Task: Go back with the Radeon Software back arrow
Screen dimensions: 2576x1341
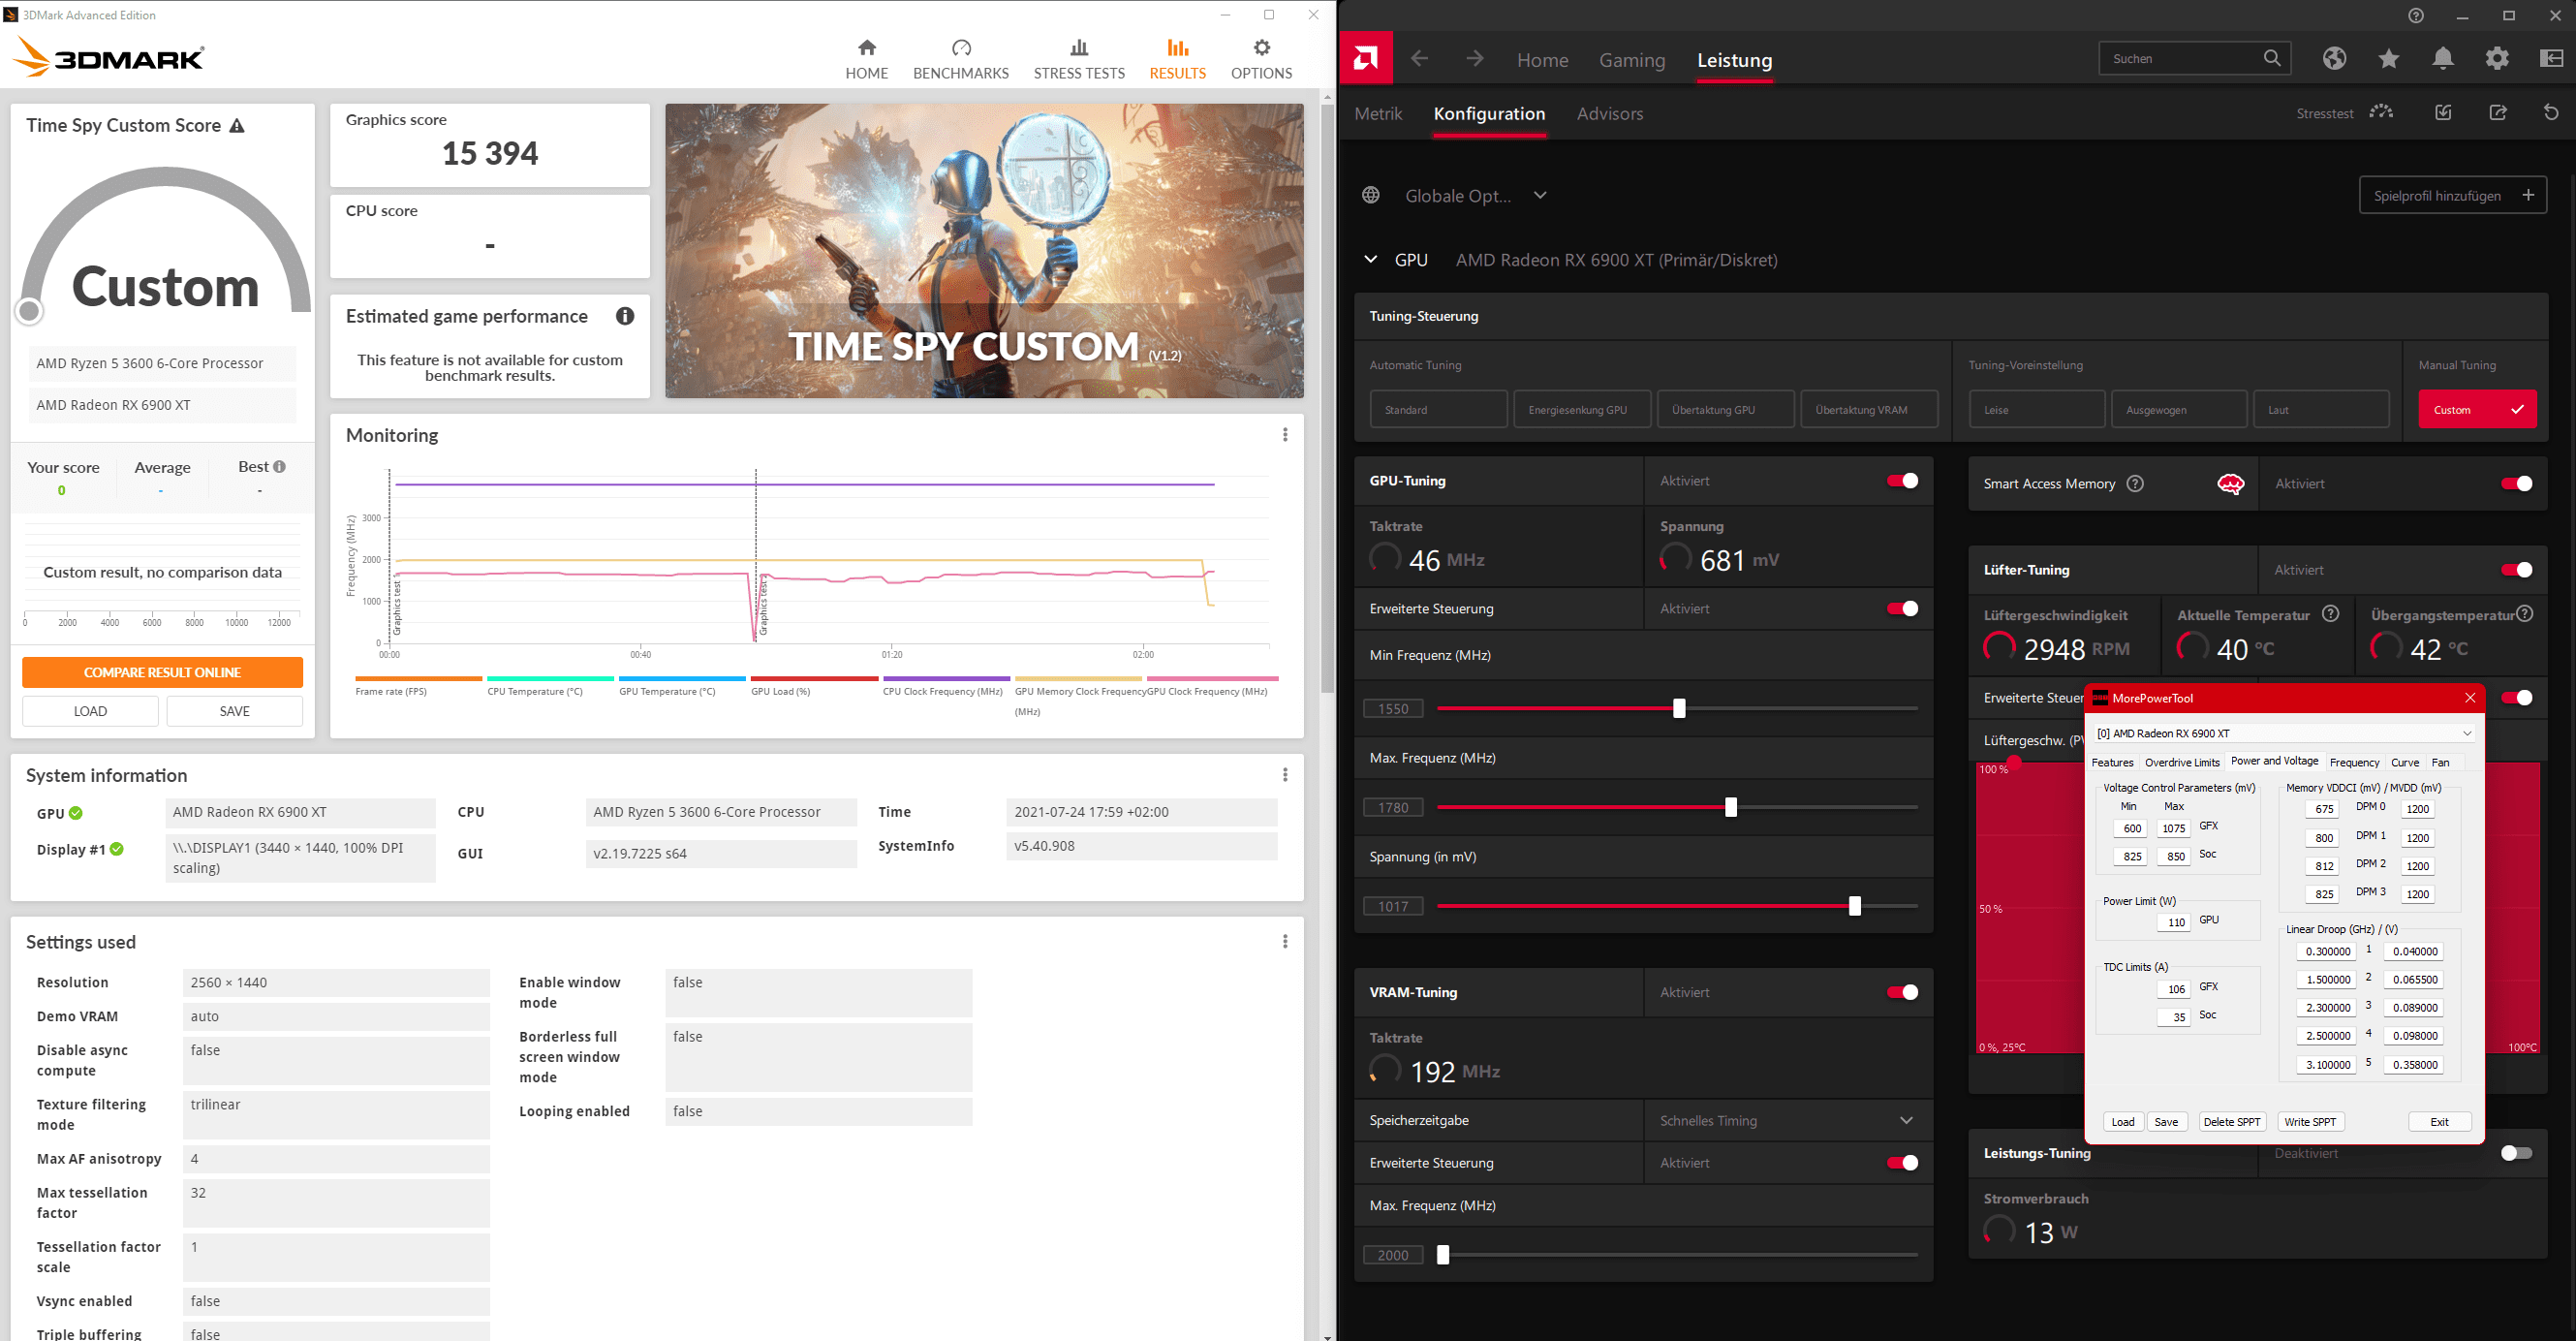Action: click(x=1419, y=59)
